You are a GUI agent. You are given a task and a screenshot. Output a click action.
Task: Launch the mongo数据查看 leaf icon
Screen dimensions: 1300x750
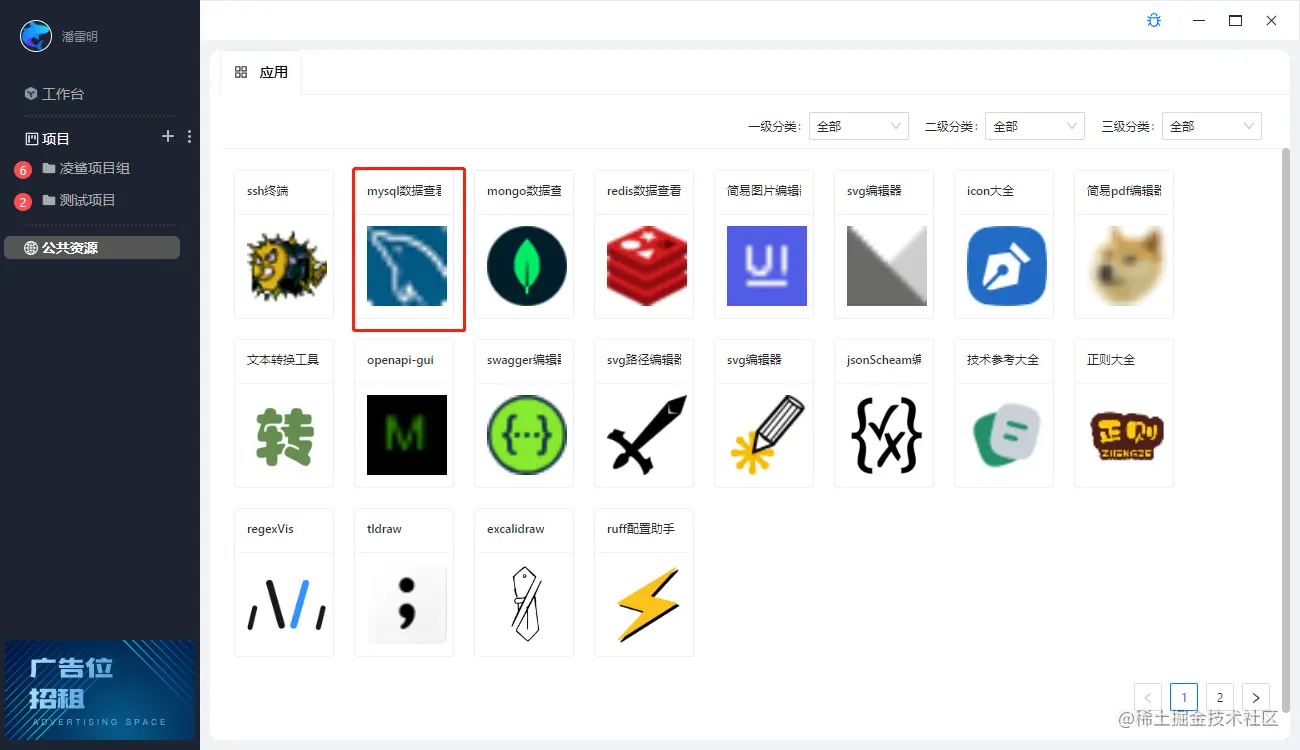[x=527, y=266]
